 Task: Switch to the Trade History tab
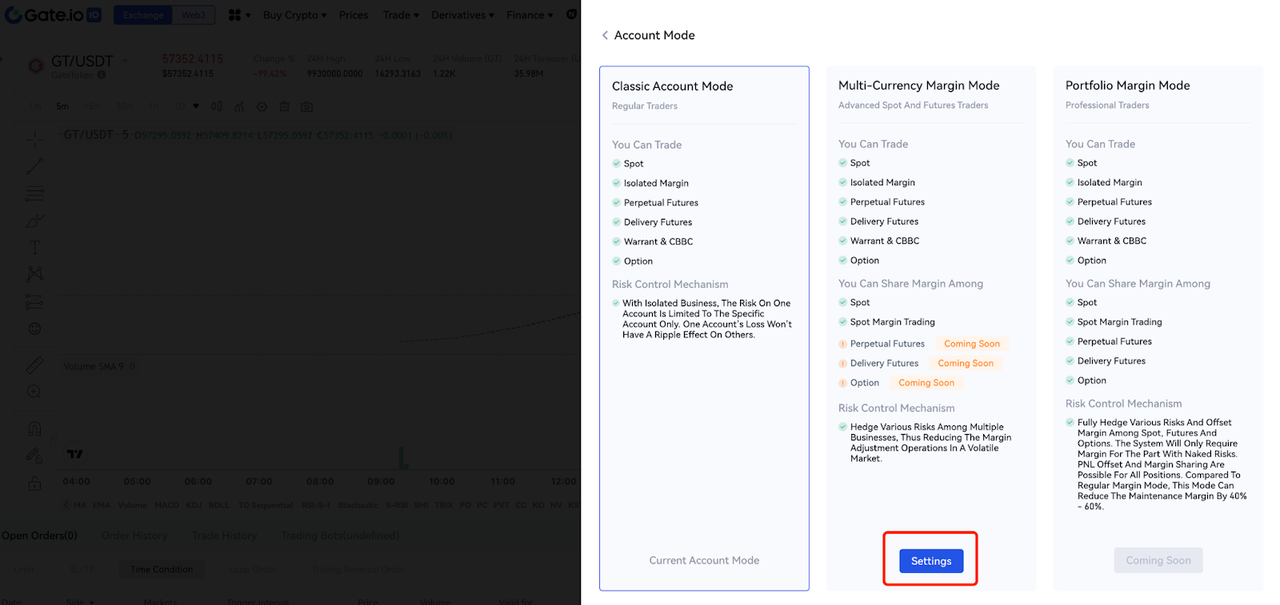[x=224, y=536]
